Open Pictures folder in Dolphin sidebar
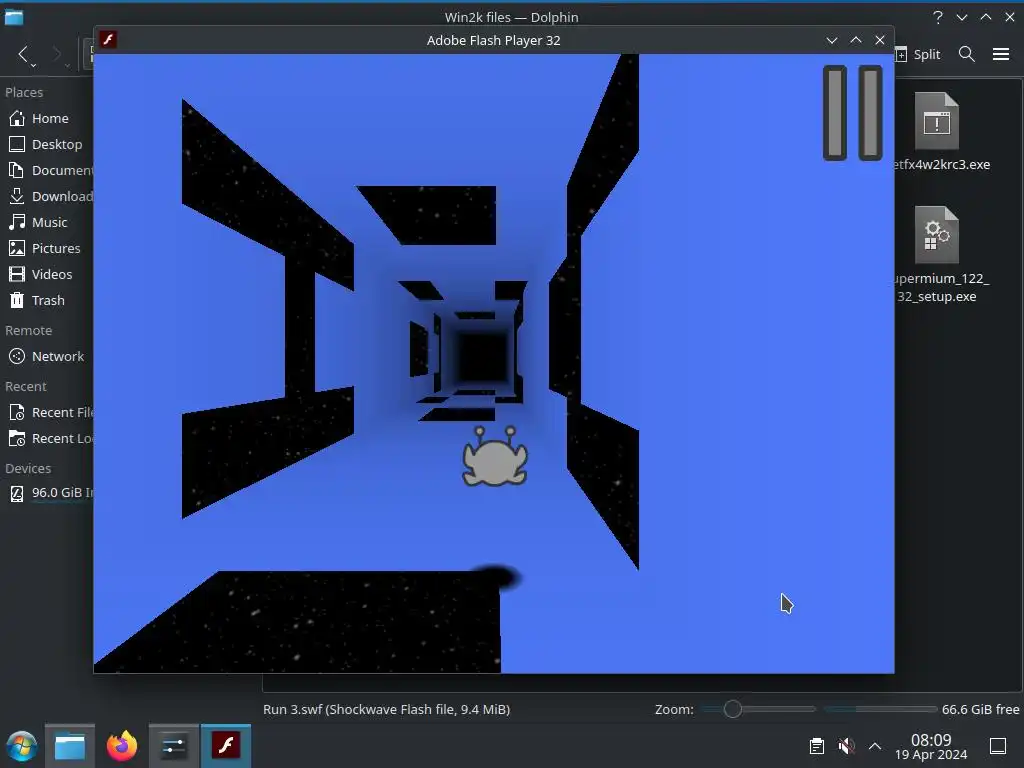 coord(47,248)
